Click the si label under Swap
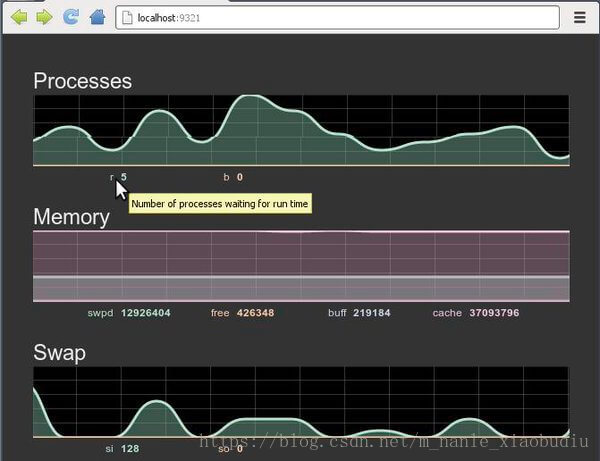 coord(109,448)
